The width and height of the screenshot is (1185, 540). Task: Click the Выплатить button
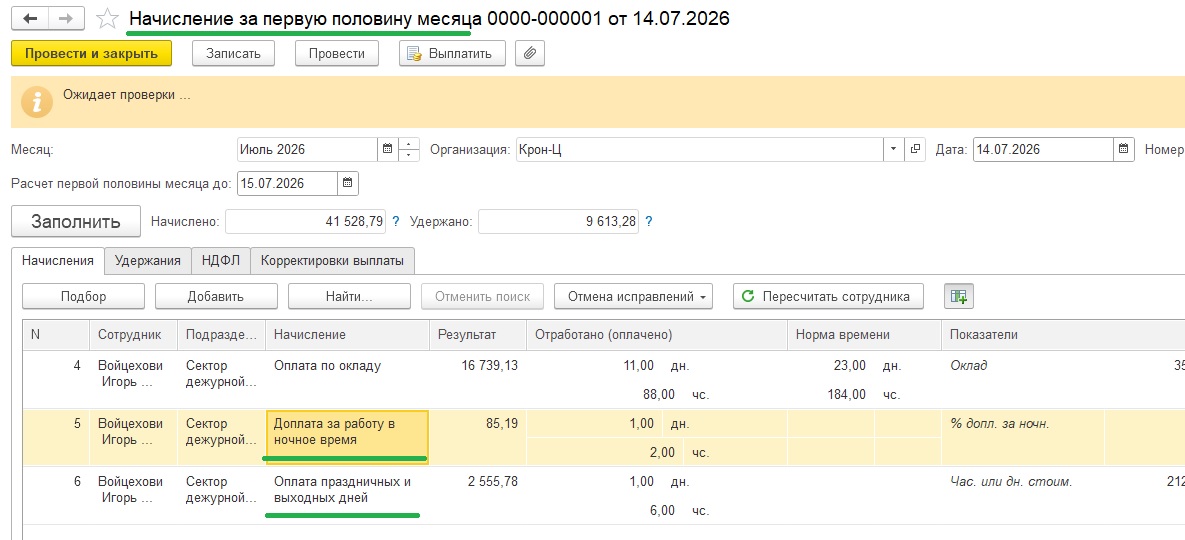[x=452, y=54]
